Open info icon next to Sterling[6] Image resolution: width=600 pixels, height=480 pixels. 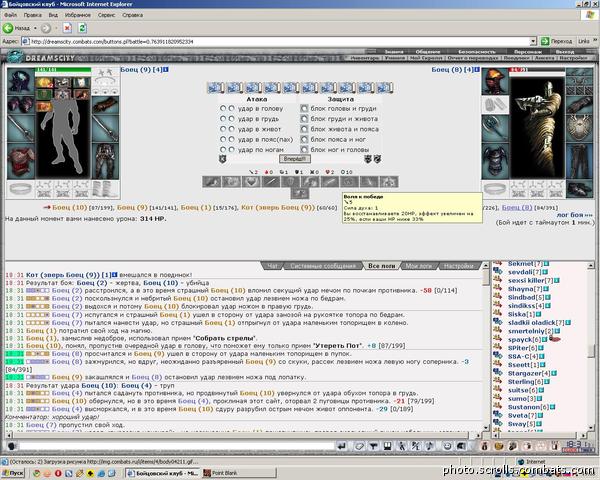[547, 382]
